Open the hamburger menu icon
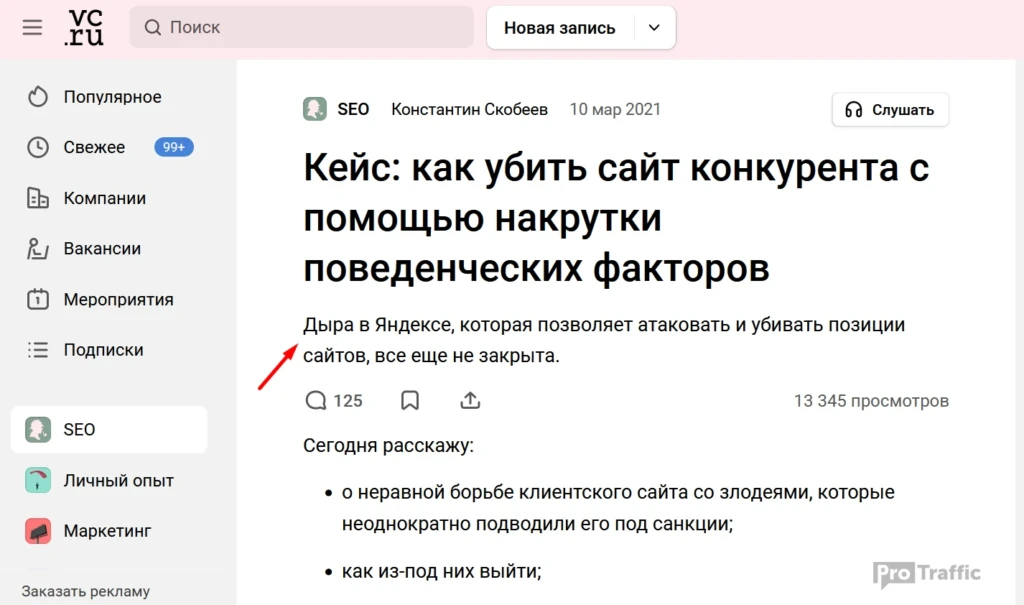Image resolution: width=1024 pixels, height=605 pixels. (x=32, y=27)
